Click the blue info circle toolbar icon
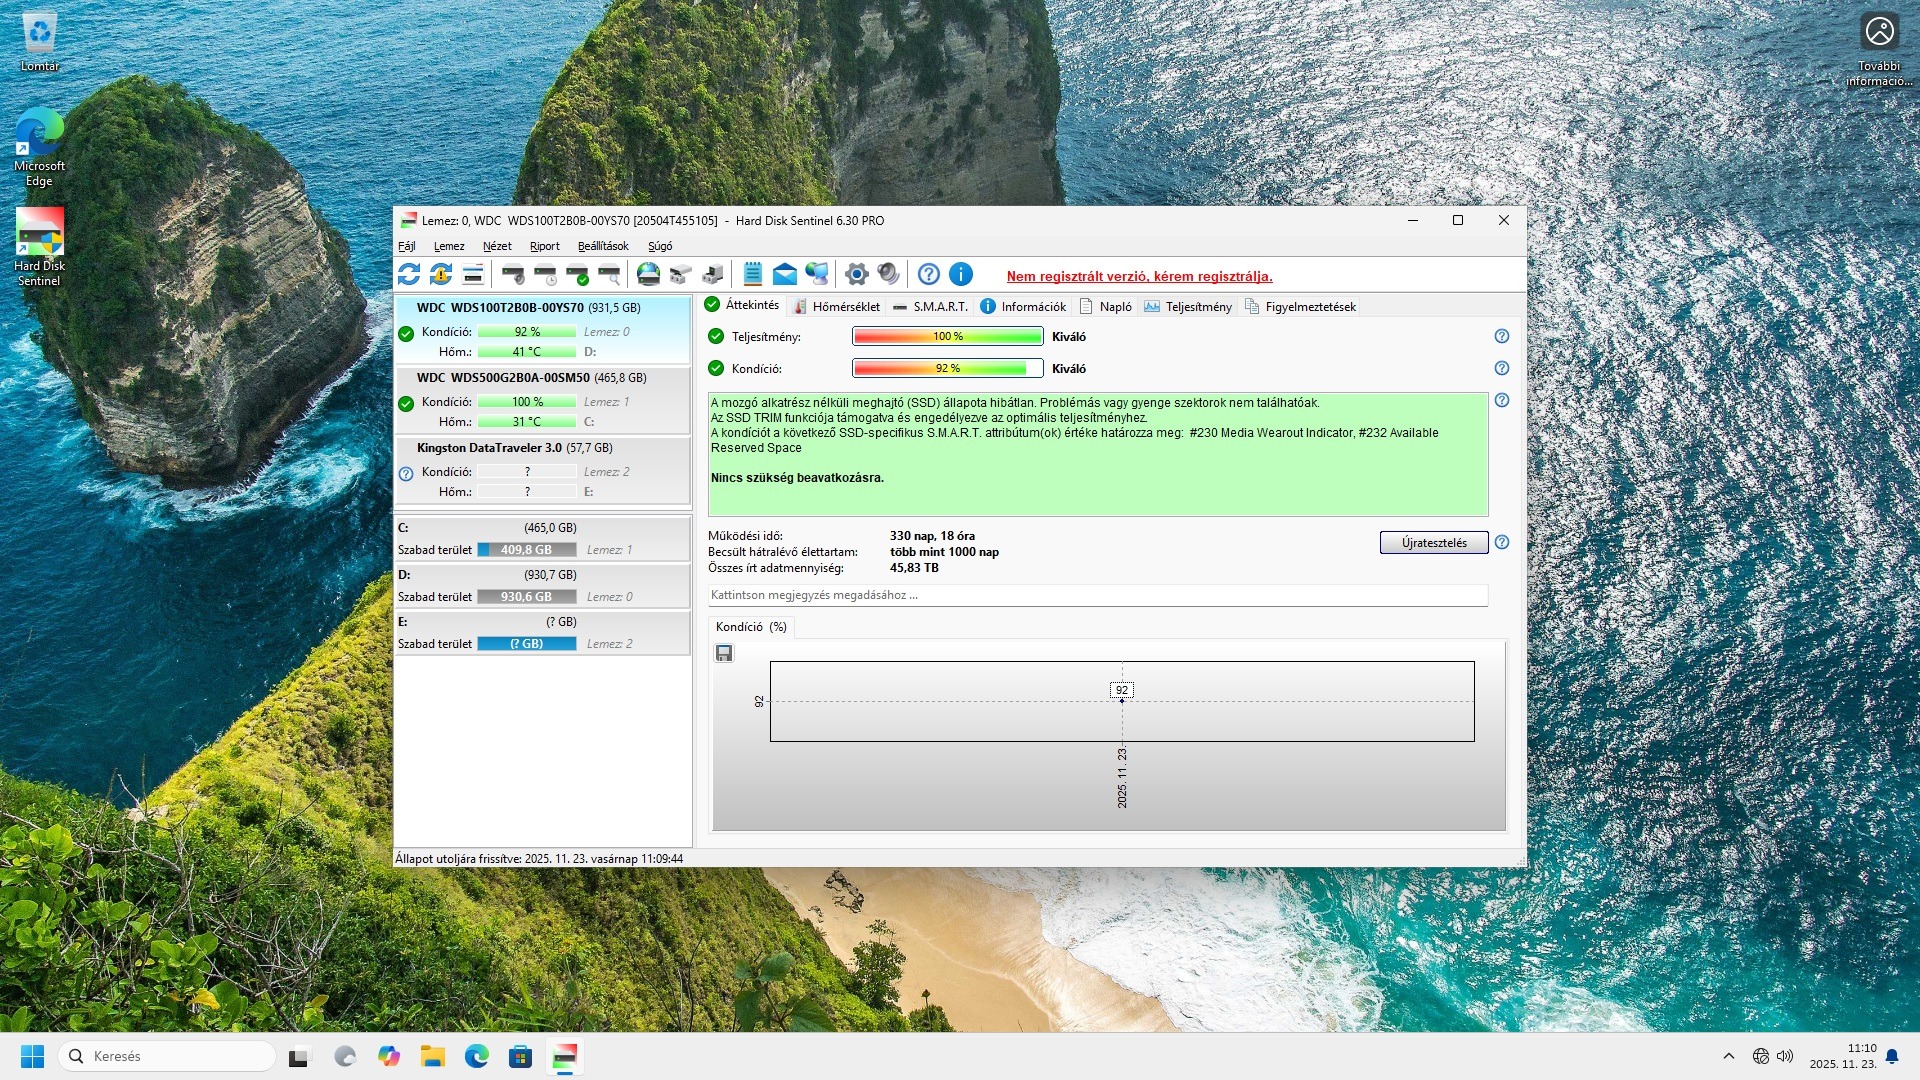Viewport: 1920px width, 1080px height. [x=960, y=274]
